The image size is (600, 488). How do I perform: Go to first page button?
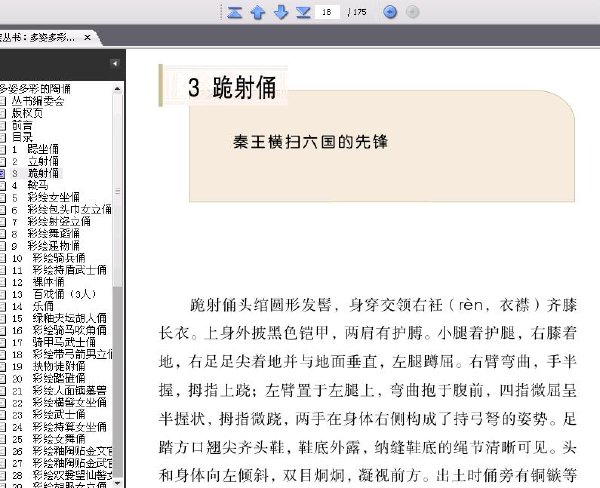coord(235,12)
